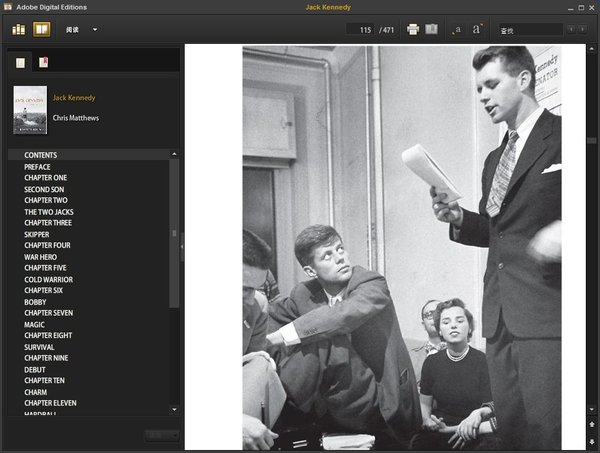
Task: Decrease text size with small 'a' icon
Action: click(457, 29)
